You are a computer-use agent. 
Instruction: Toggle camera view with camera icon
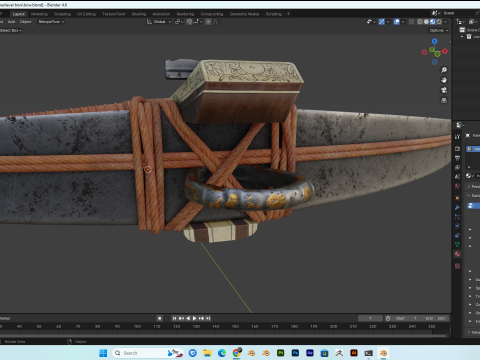444,90
